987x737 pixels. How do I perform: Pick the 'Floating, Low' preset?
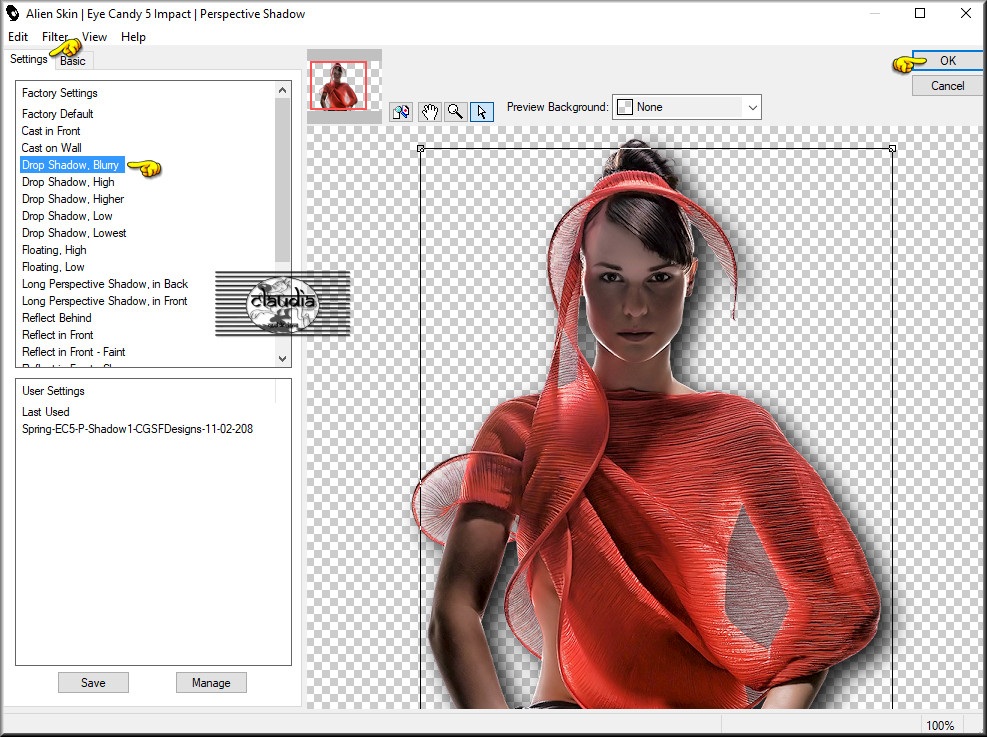[x=53, y=267]
